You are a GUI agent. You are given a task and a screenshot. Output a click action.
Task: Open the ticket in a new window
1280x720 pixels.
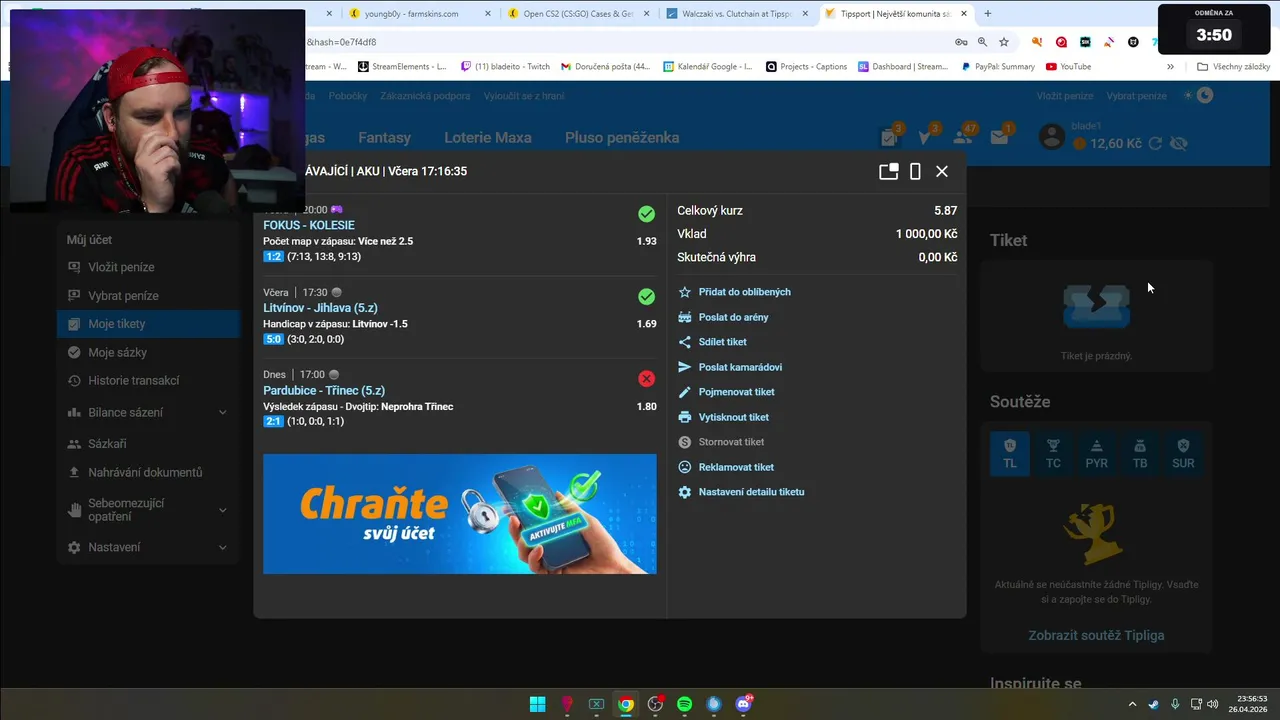tap(888, 171)
